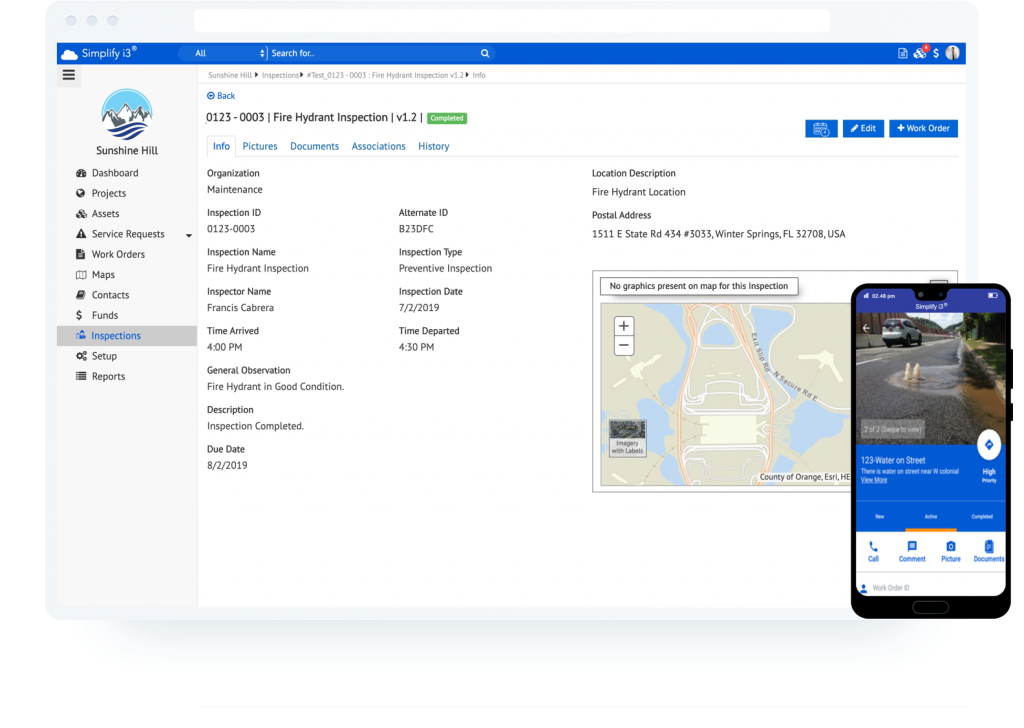Zoom out on the map
1024x728 pixels.
[624, 346]
